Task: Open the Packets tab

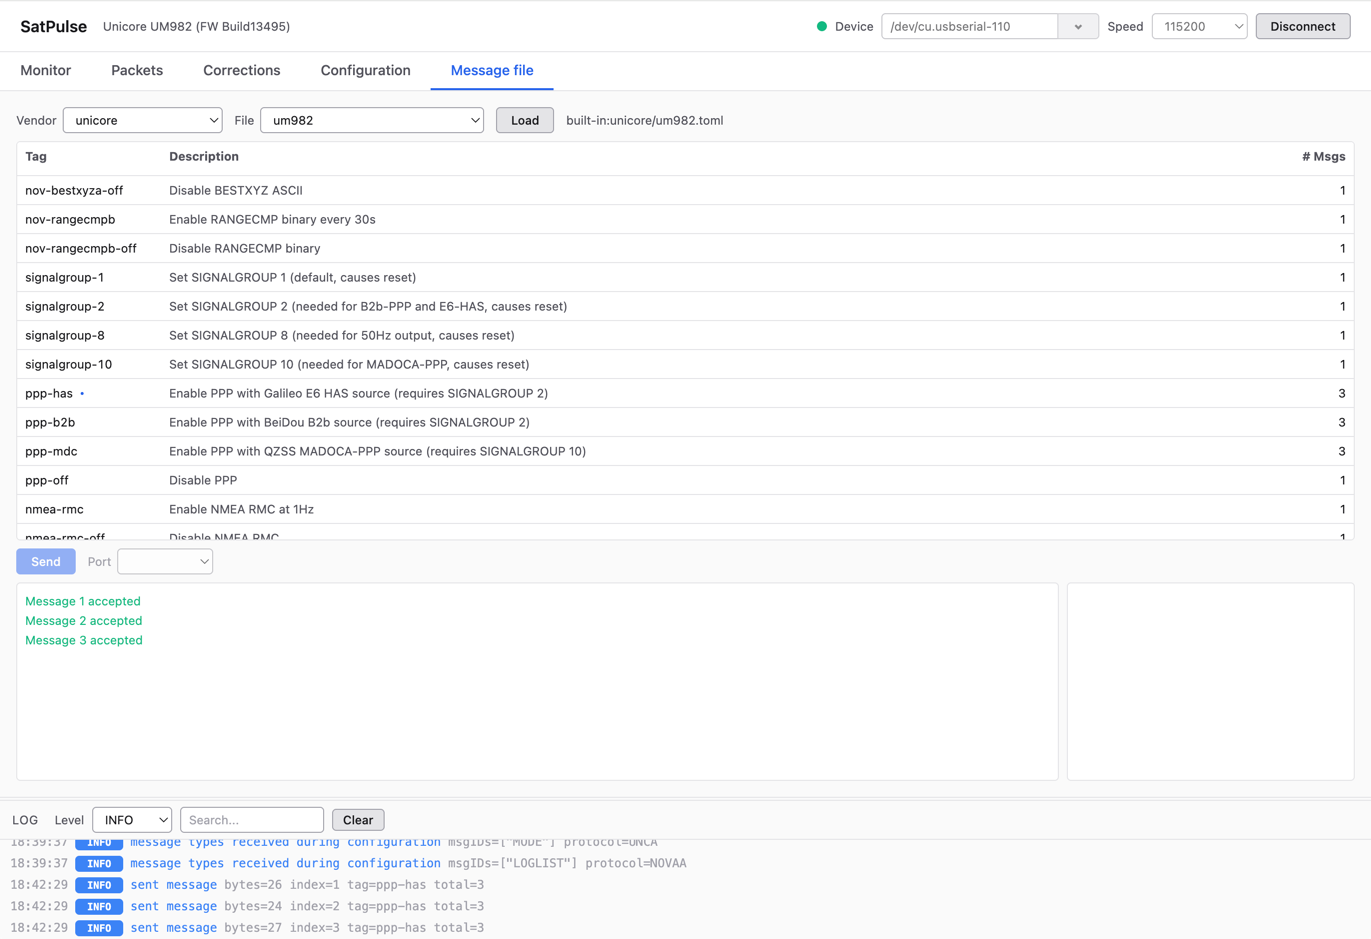Action: tap(137, 70)
